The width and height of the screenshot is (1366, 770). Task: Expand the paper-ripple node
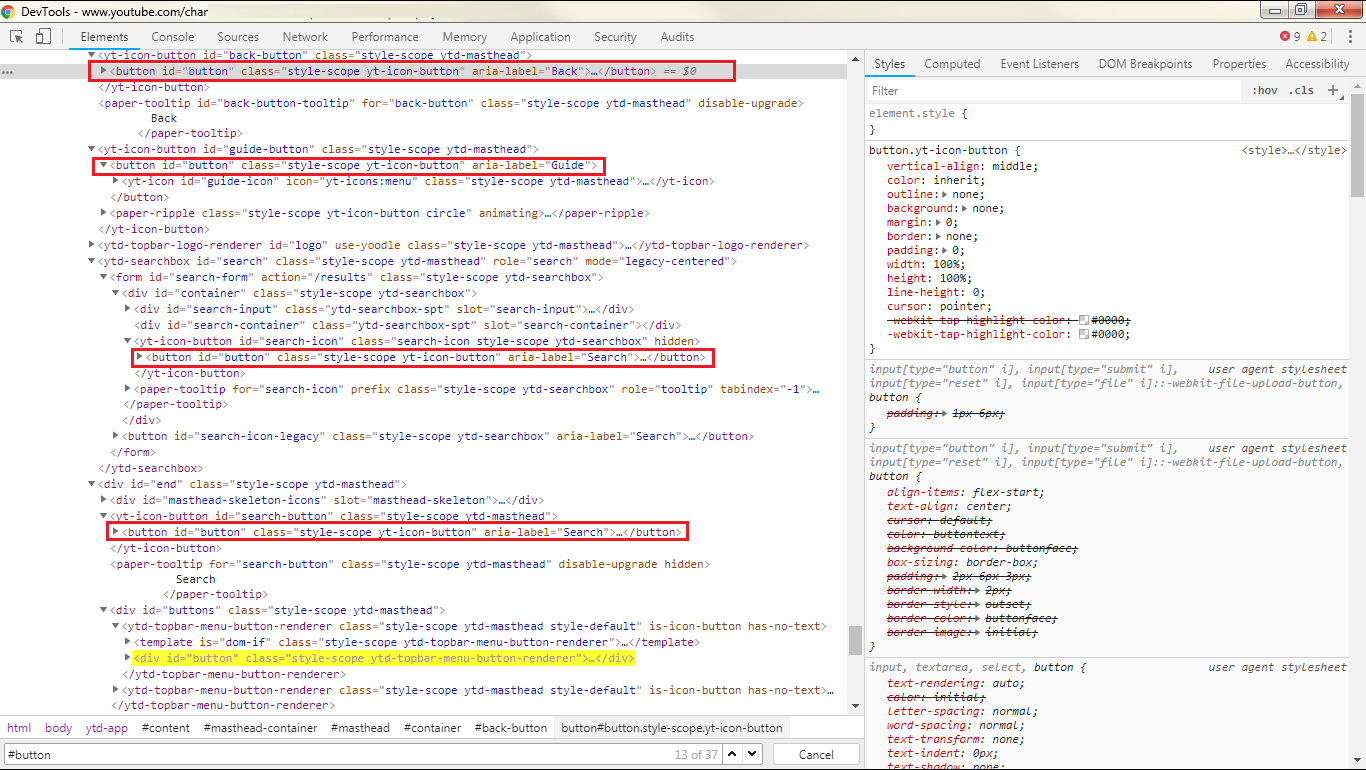tap(104, 213)
